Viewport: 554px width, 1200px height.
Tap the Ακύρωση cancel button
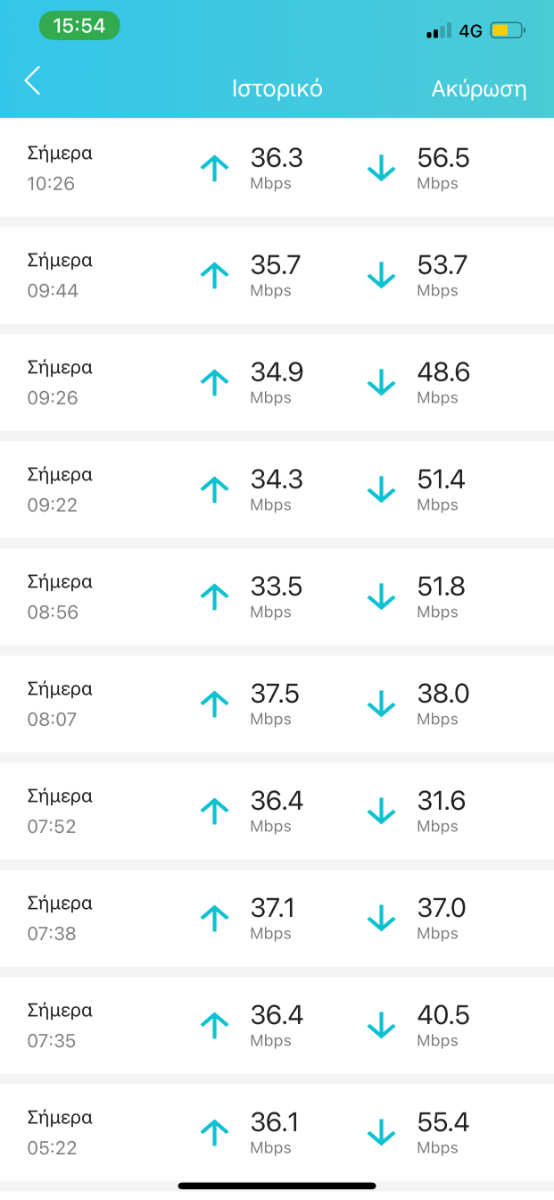tap(479, 88)
